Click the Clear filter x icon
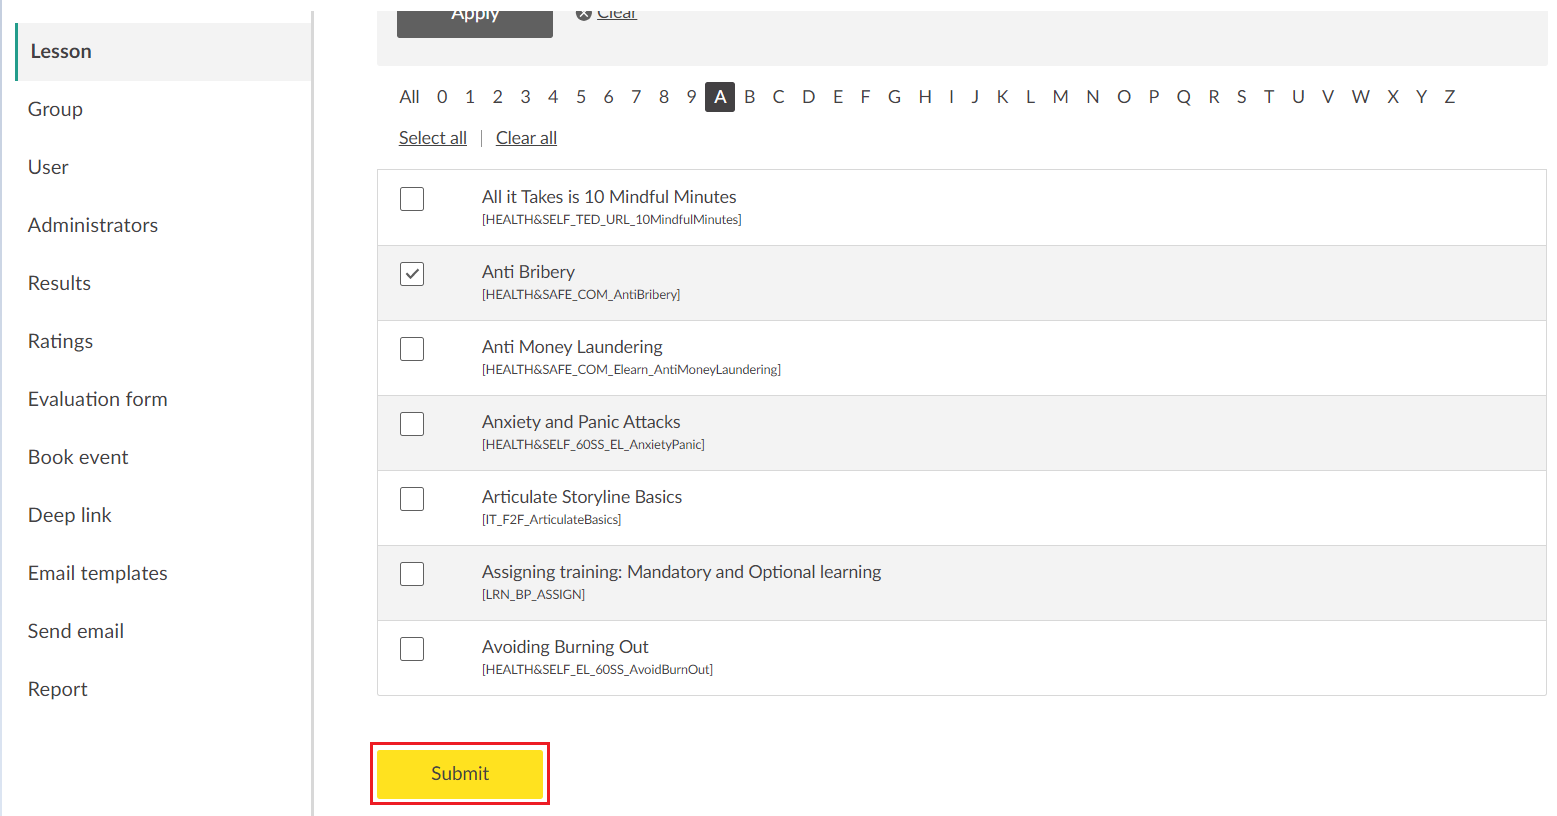 [x=584, y=14]
